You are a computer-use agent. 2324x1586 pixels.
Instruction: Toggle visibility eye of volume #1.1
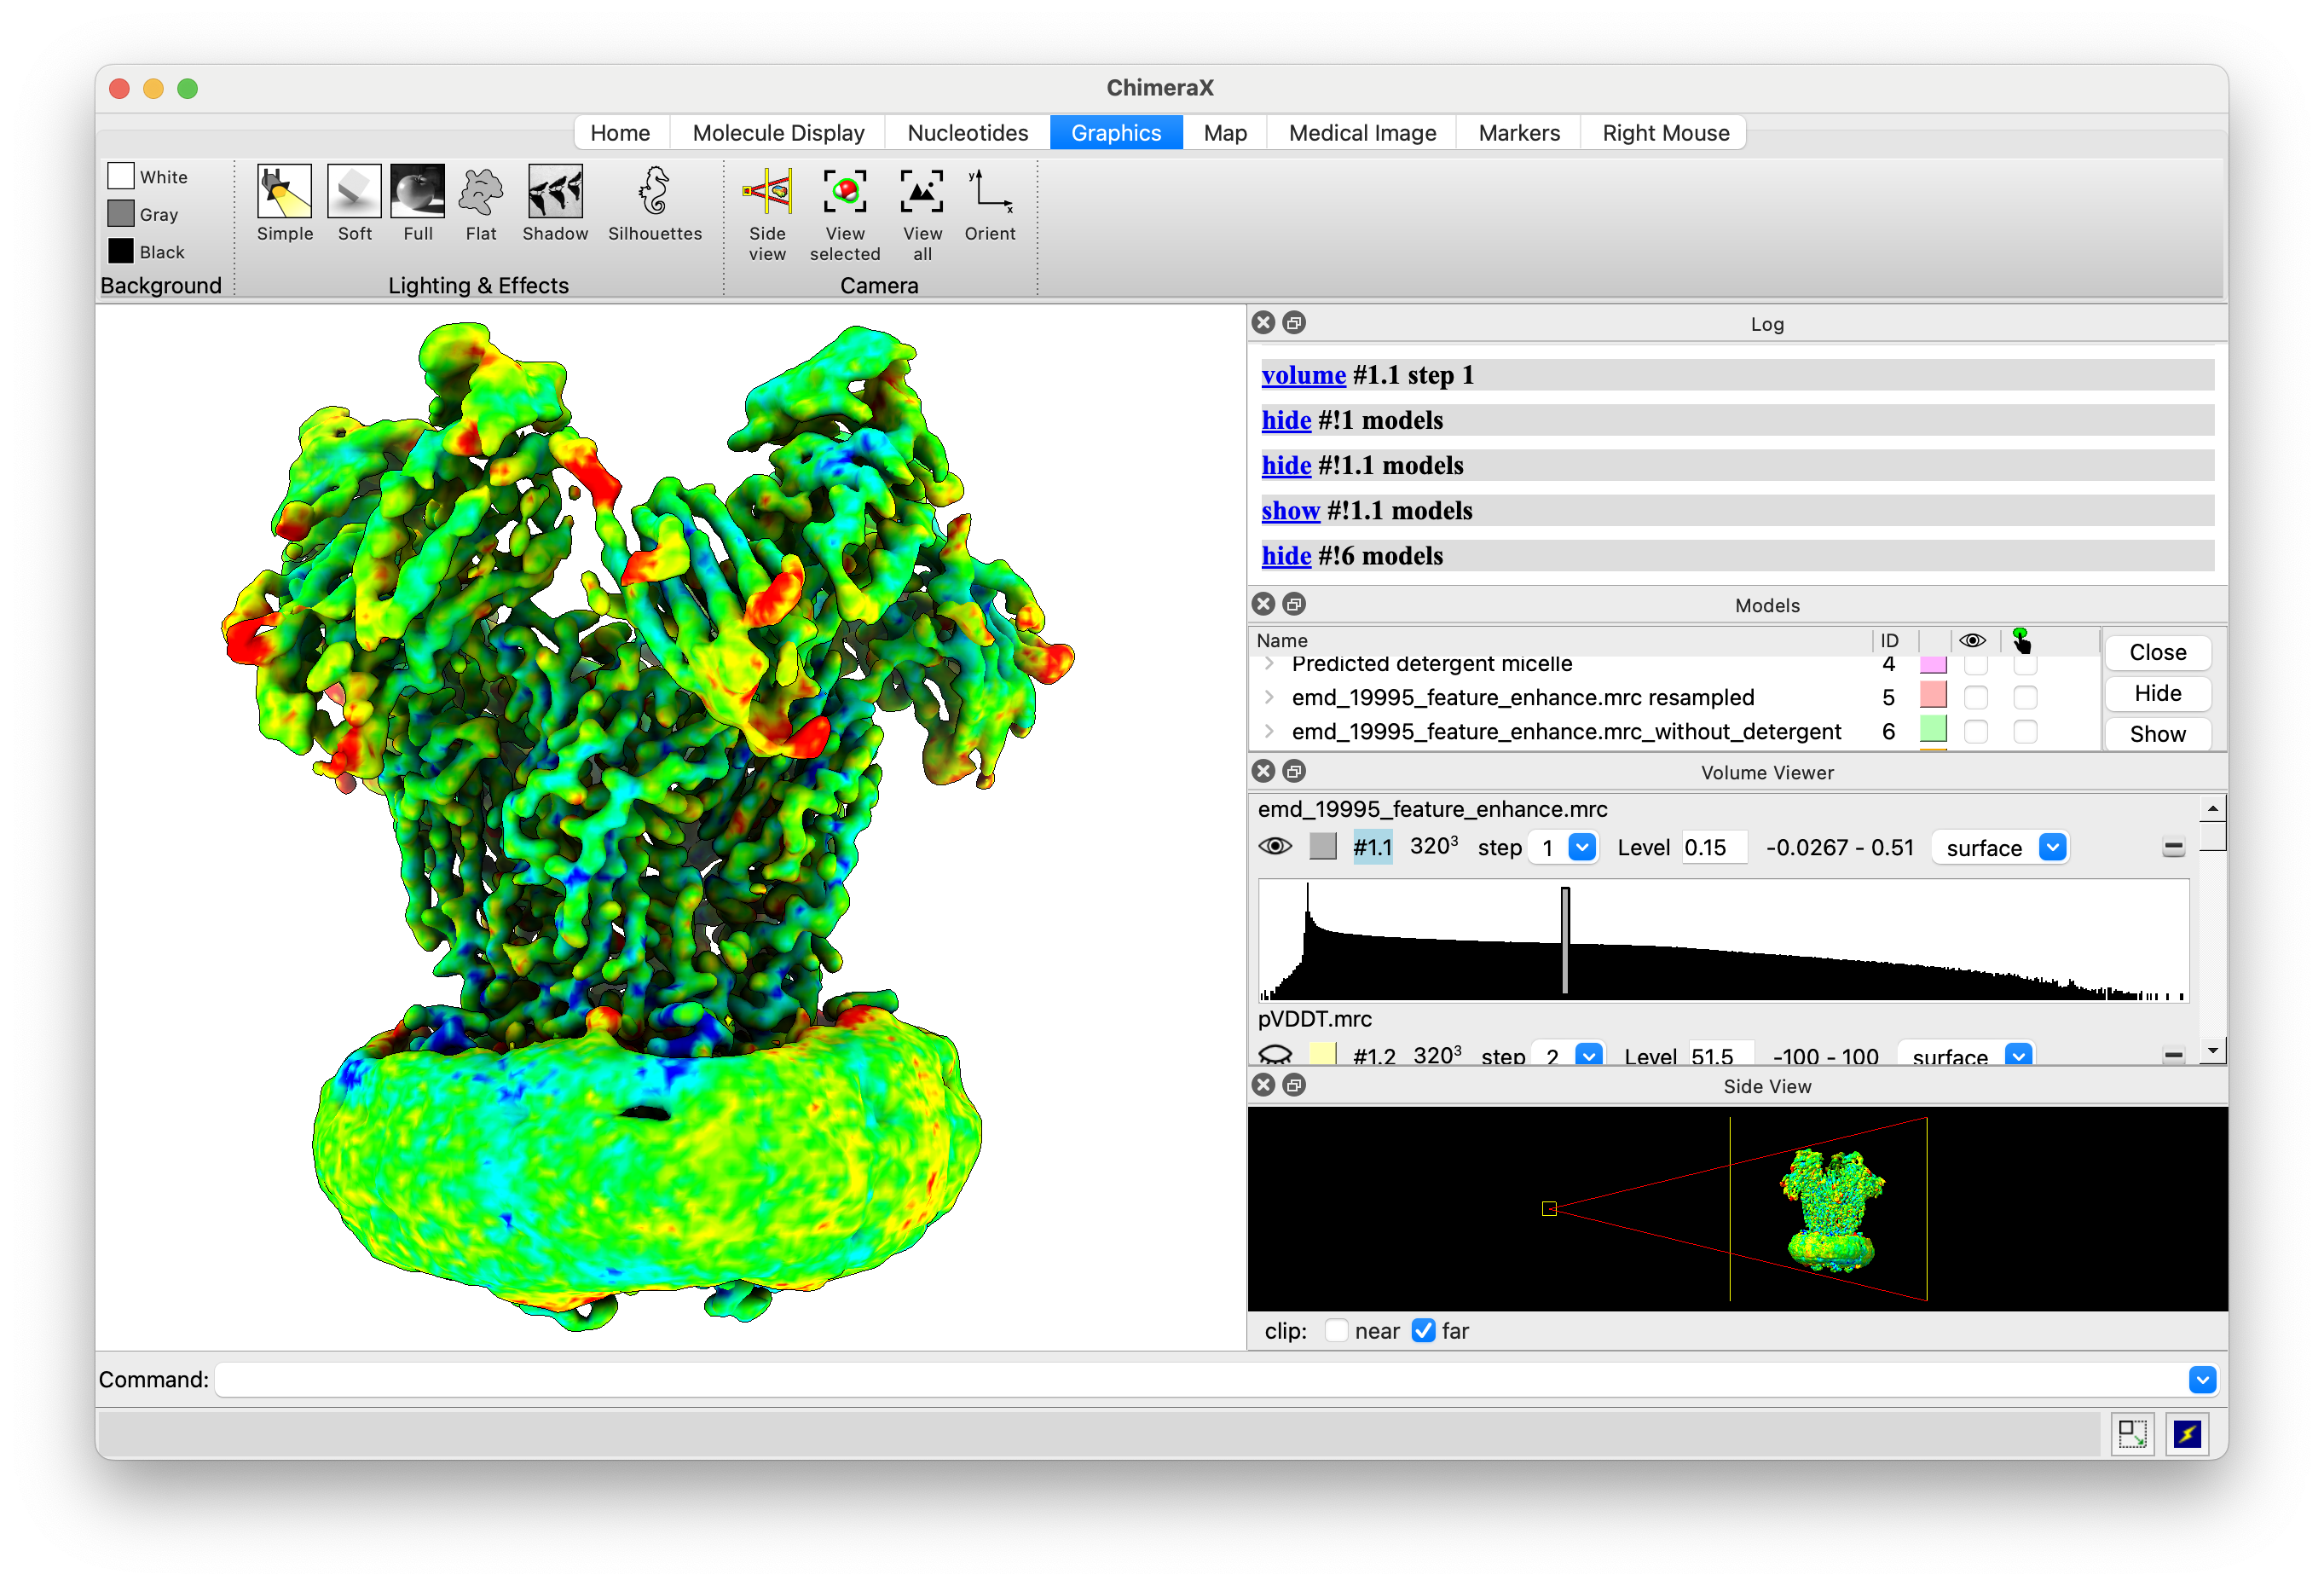(x=1274, y=847)
